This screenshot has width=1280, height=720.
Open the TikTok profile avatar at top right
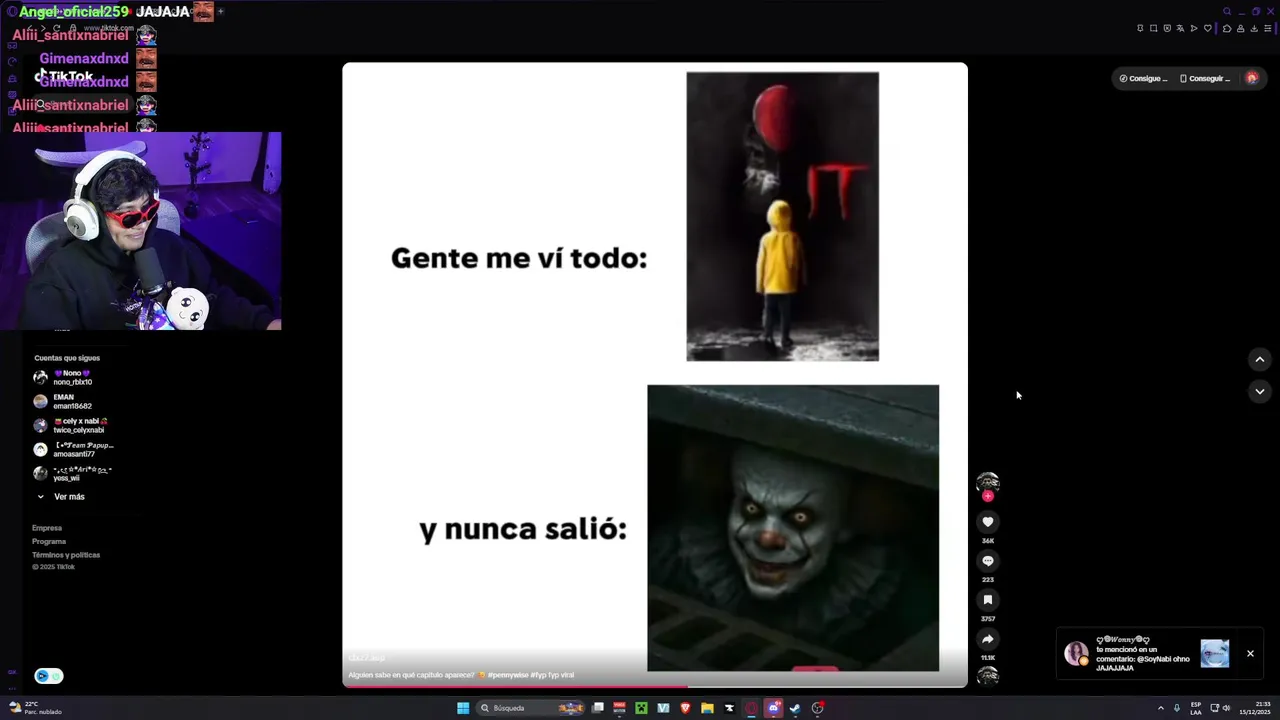[1251, 78]
